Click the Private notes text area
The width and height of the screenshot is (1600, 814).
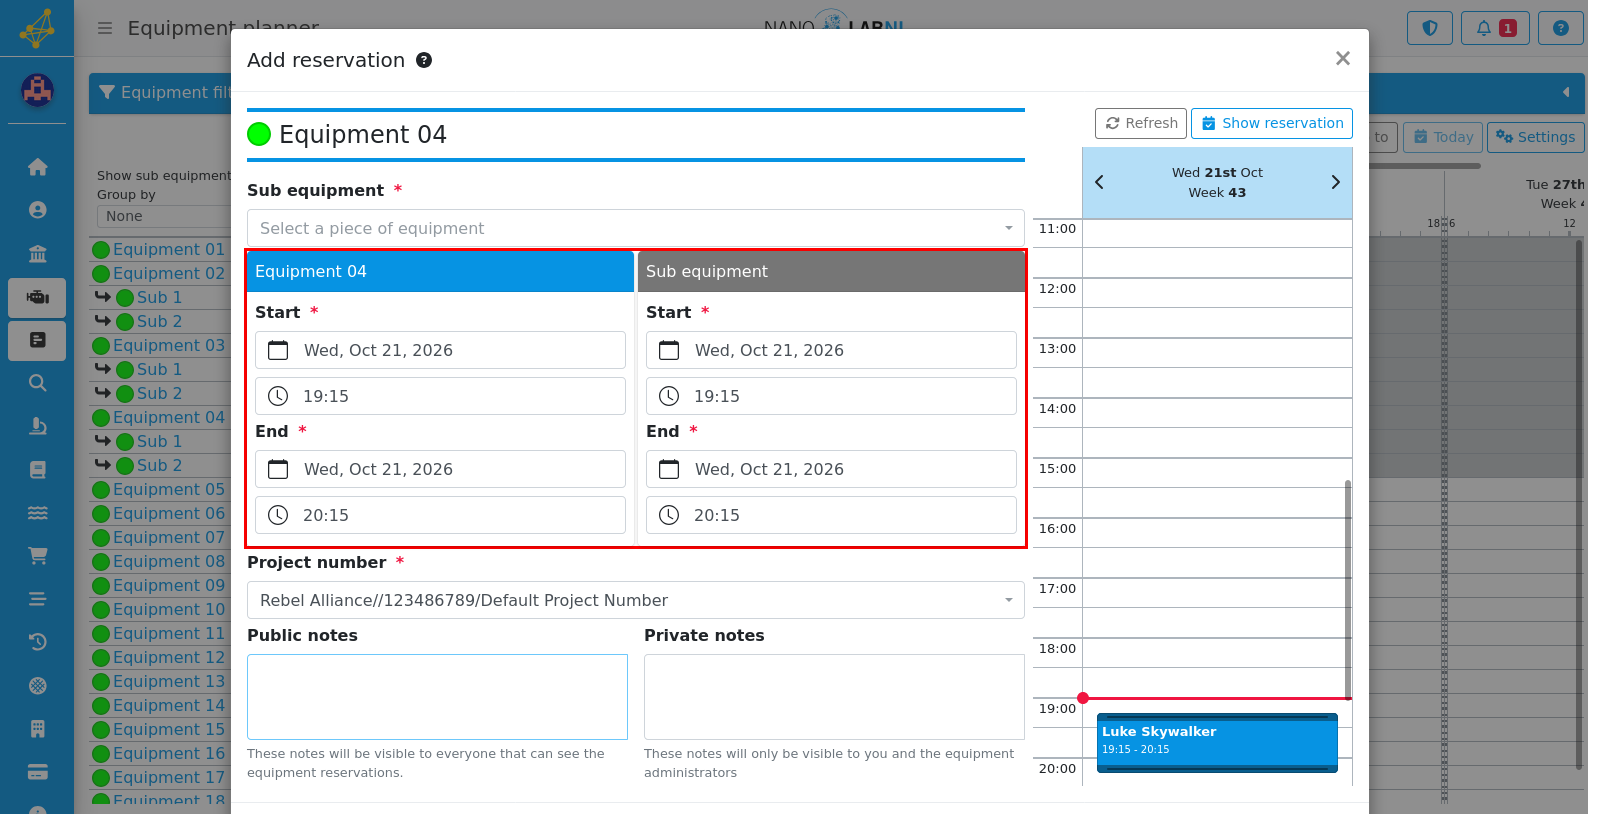coord(834,697)
